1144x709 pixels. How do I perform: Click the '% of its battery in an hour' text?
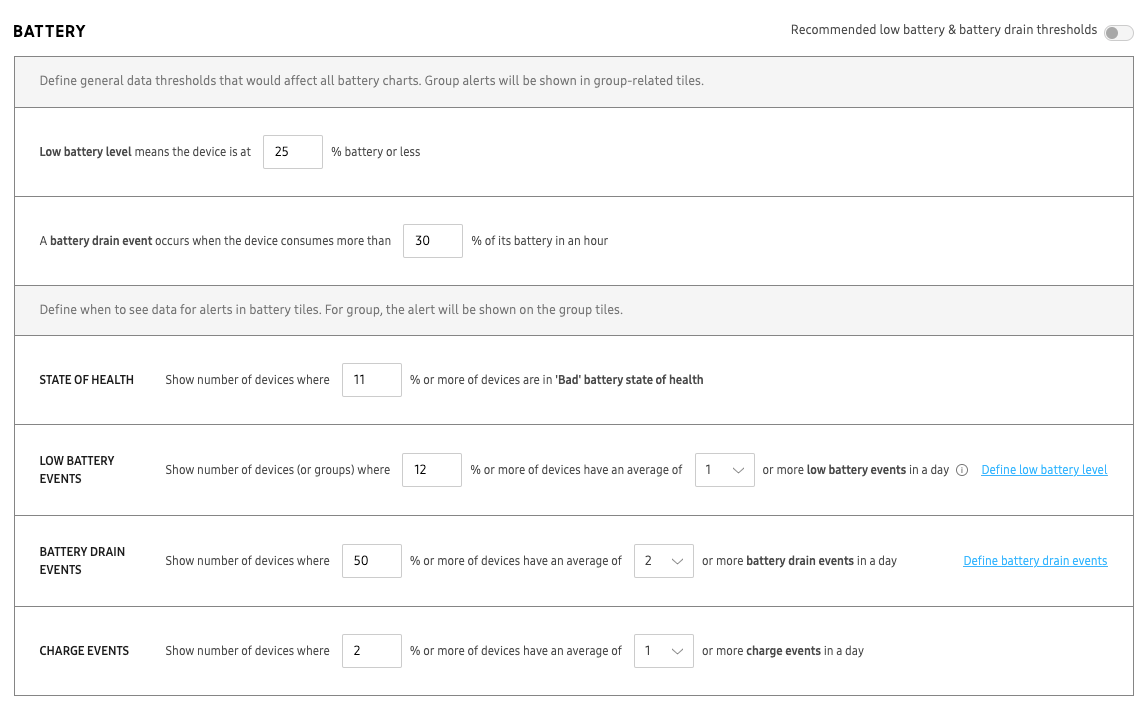[540, 241]
